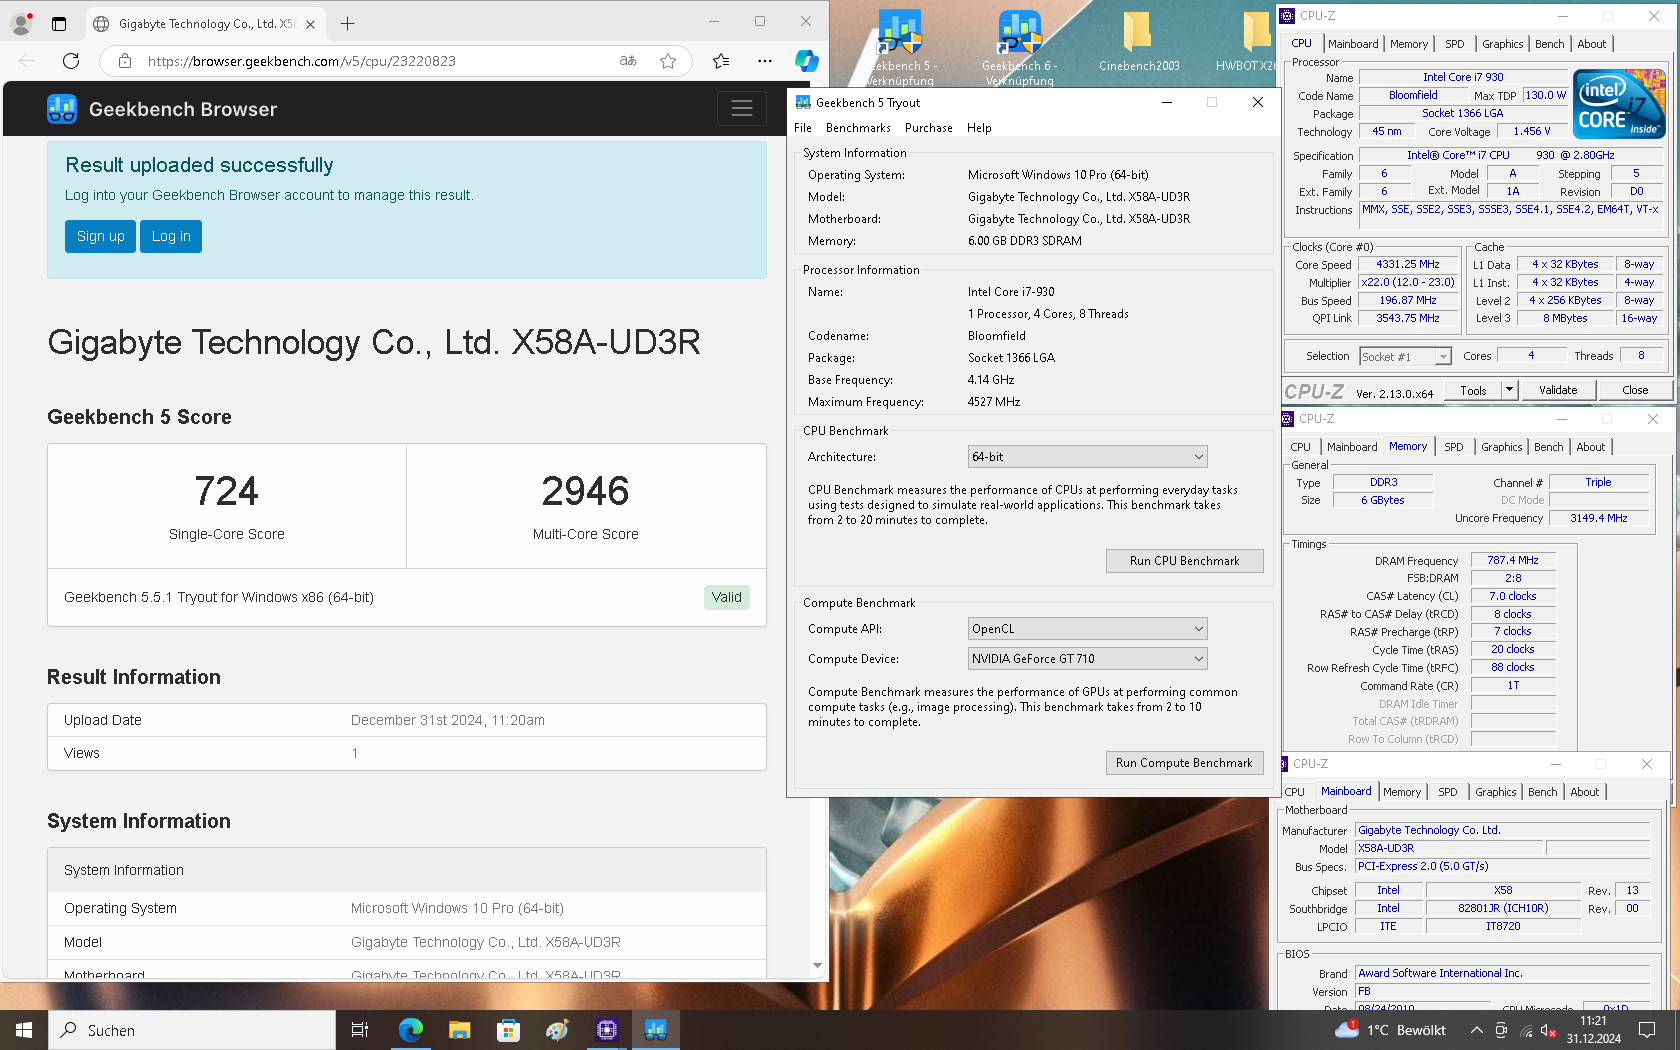
Task: Switch to SPD tab in top CPU-Z window
Action: pos(1455,44)
